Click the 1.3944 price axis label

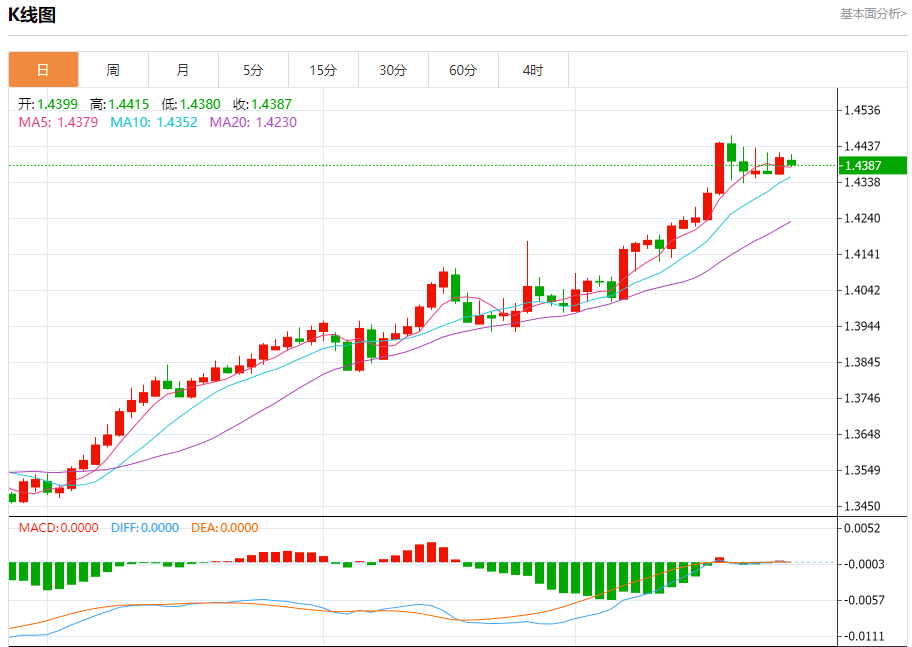(x=863, y=326)
